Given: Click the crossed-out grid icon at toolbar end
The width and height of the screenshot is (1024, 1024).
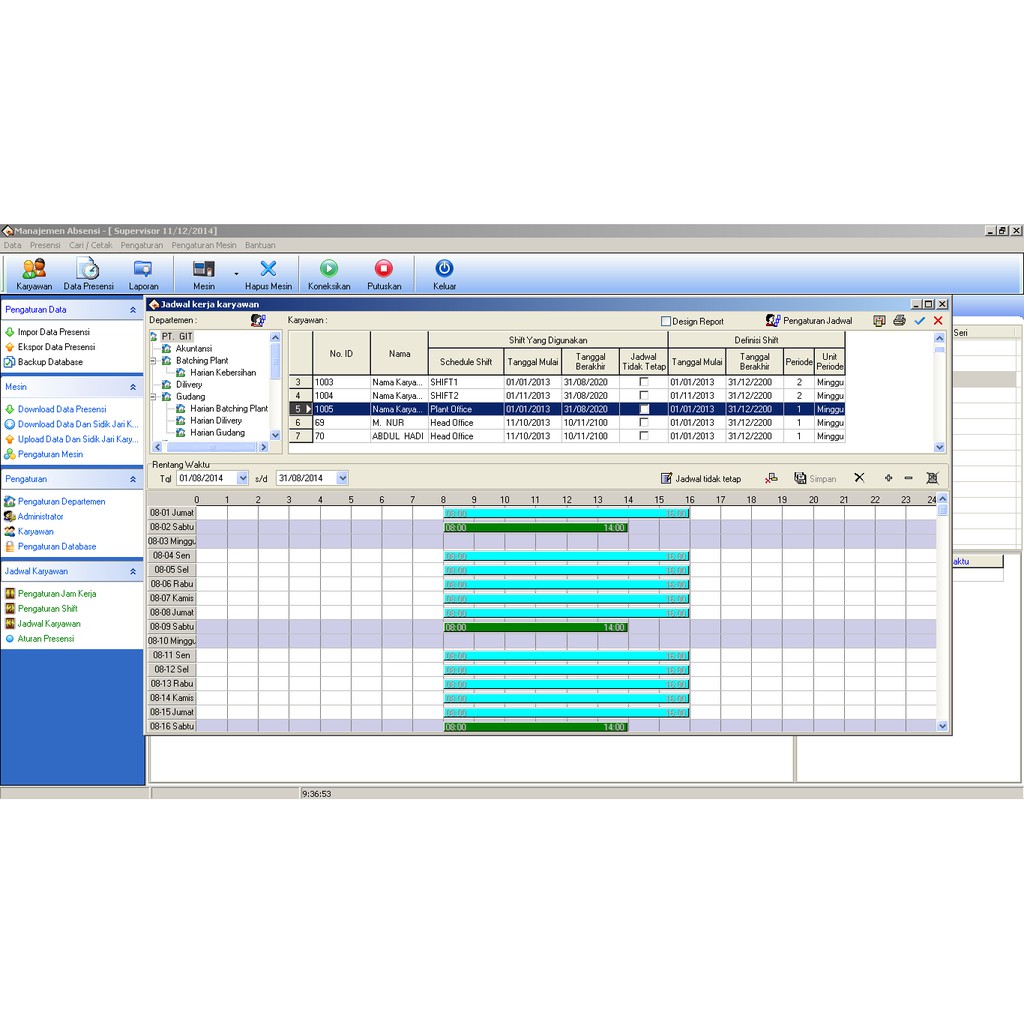Looking at the screenshot, I should pyautogui.click(x=933, y=478).
